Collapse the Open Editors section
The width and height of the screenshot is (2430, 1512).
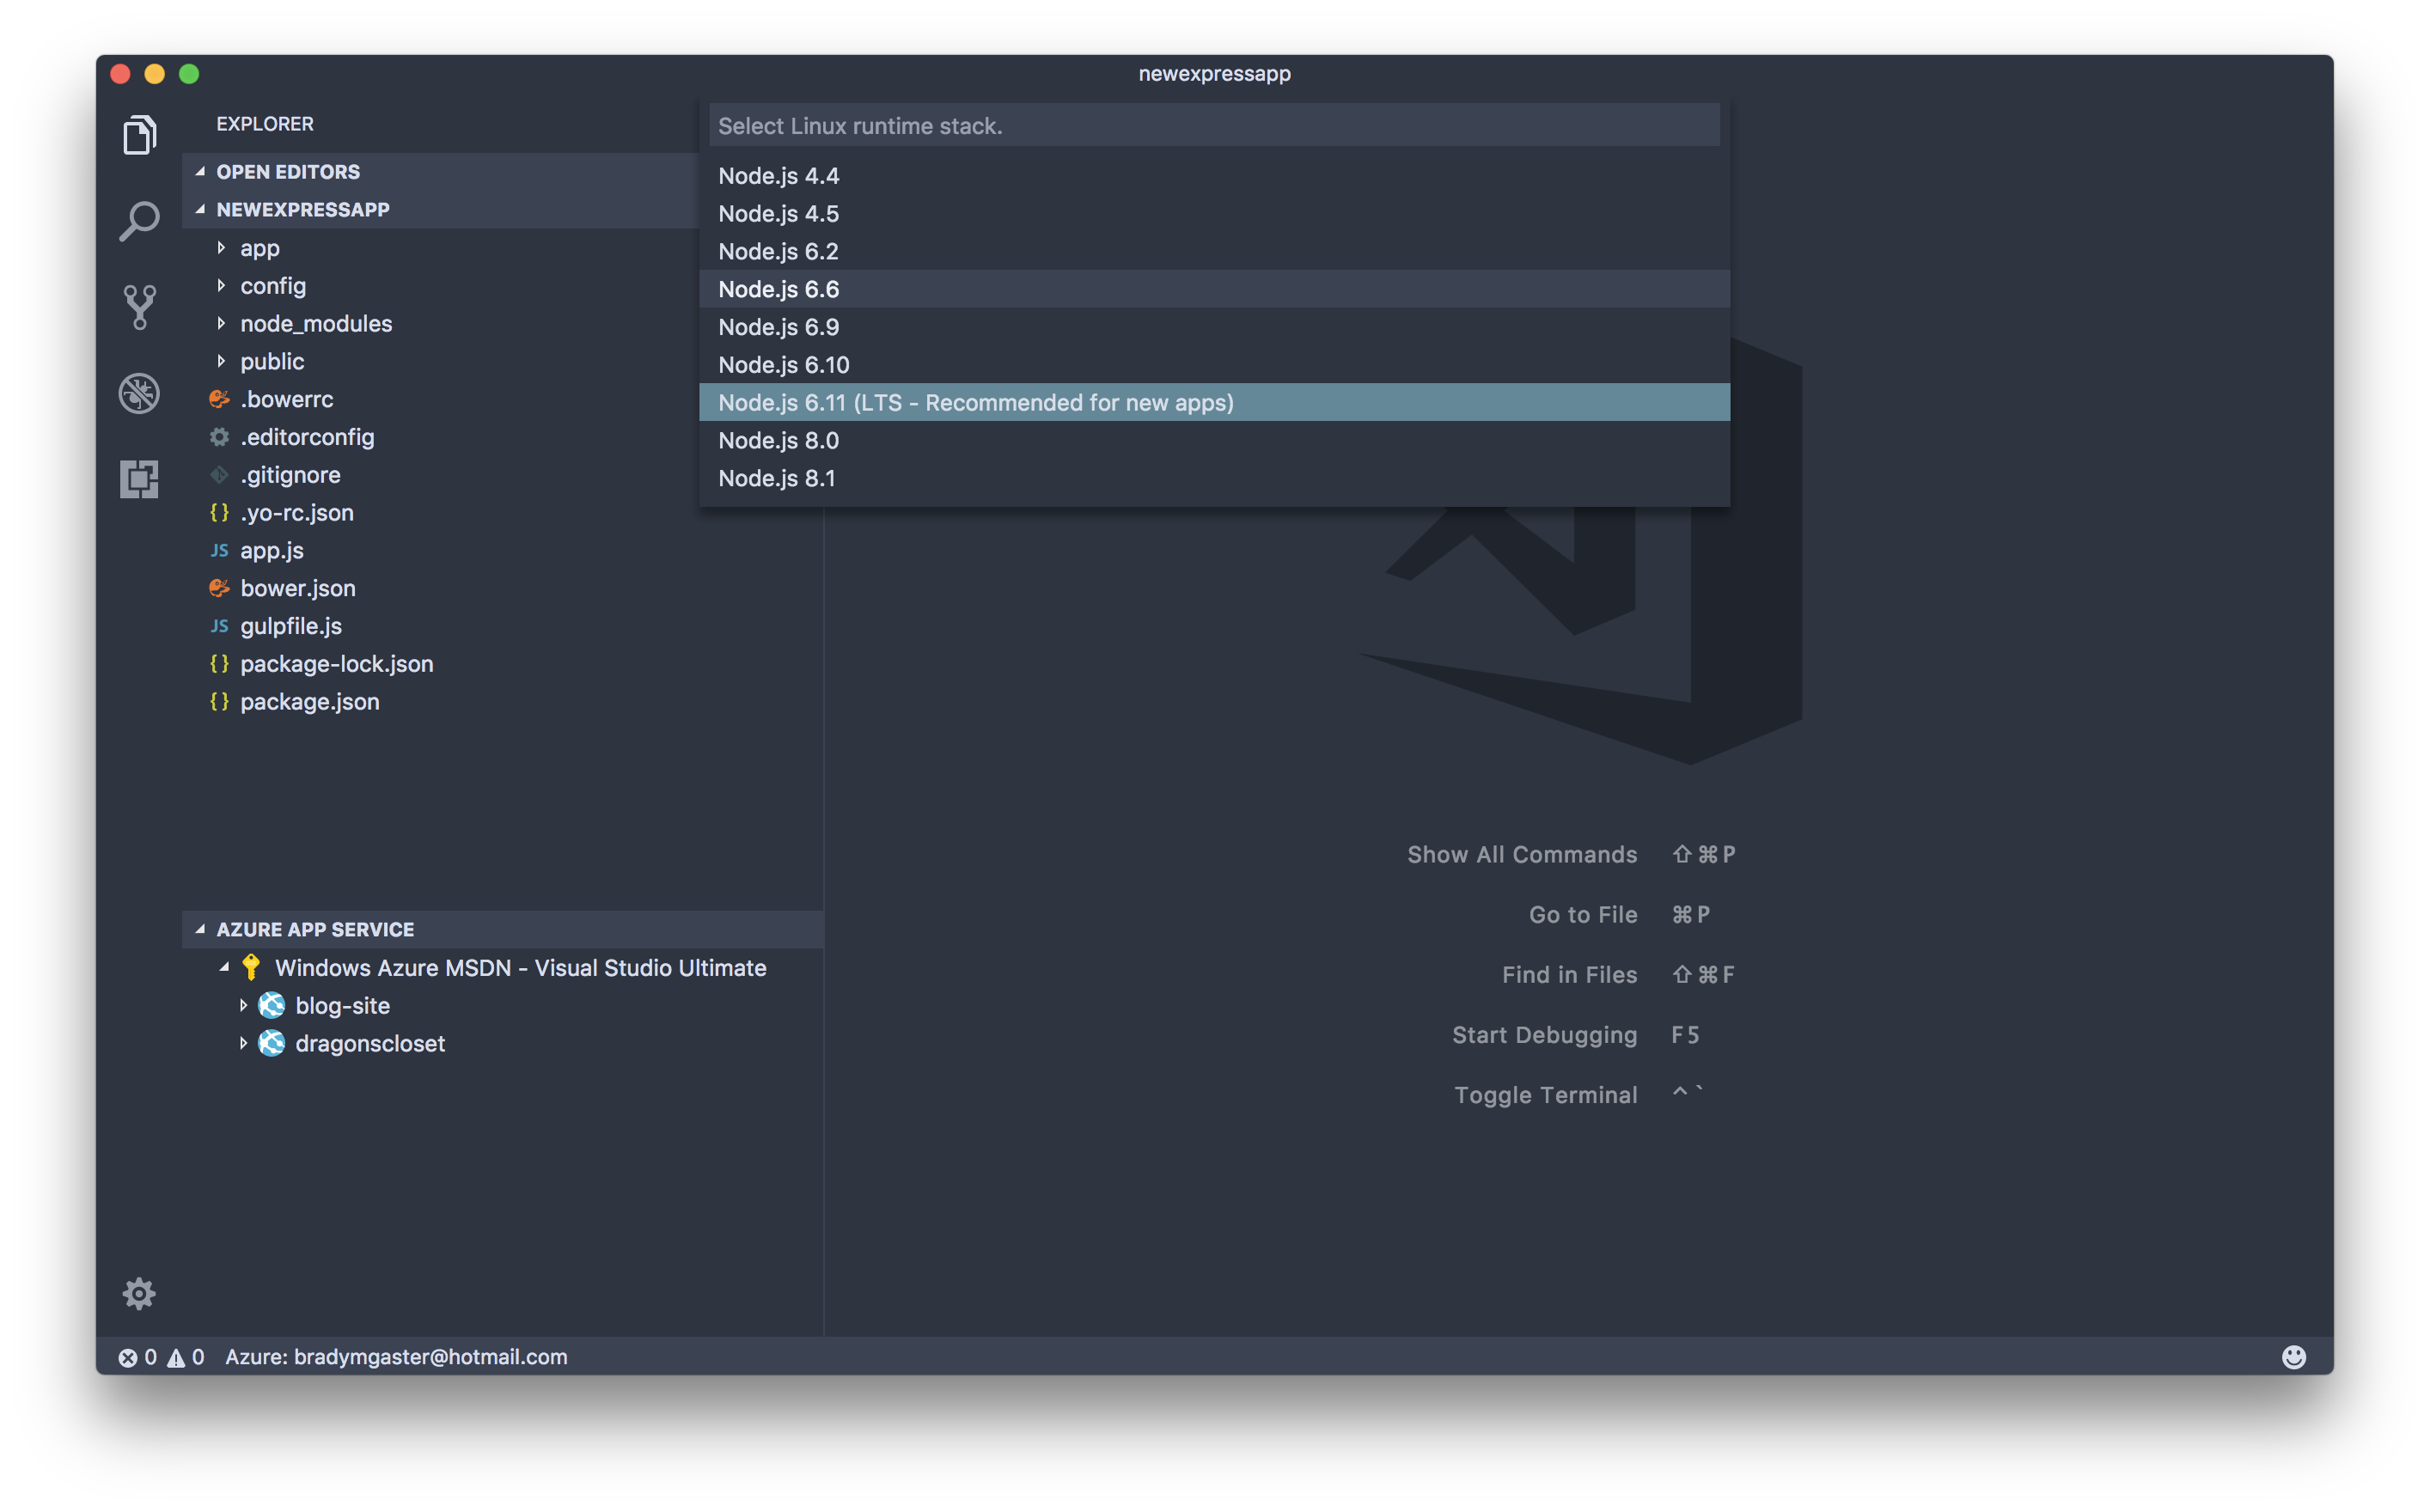tap(200, 171)
